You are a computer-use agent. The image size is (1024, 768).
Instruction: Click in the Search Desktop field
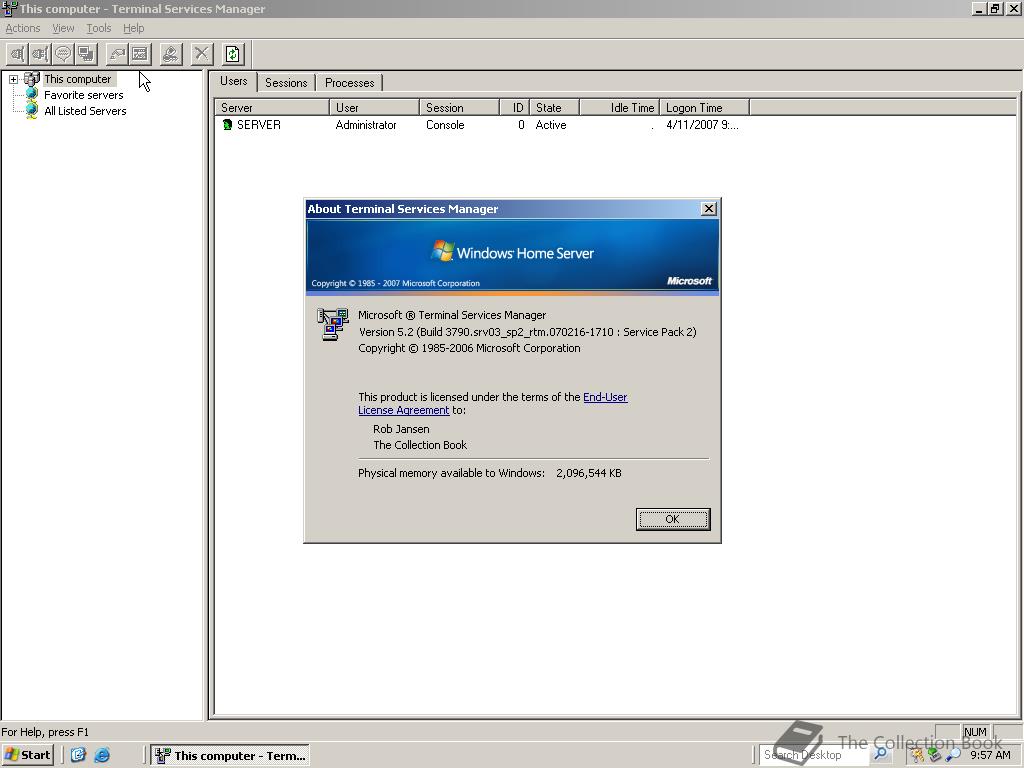[x=813, y=755]
